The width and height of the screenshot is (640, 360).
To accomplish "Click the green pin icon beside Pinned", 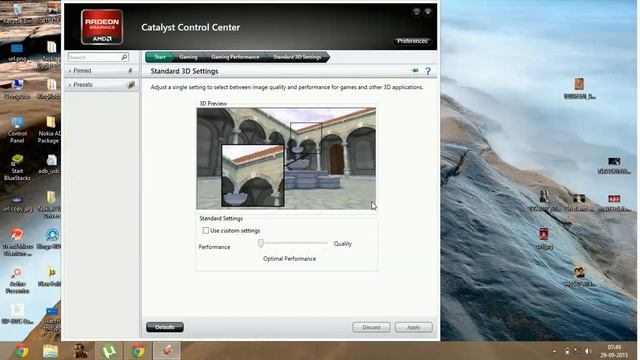I will pyautogui.click(x=130, y=71).
